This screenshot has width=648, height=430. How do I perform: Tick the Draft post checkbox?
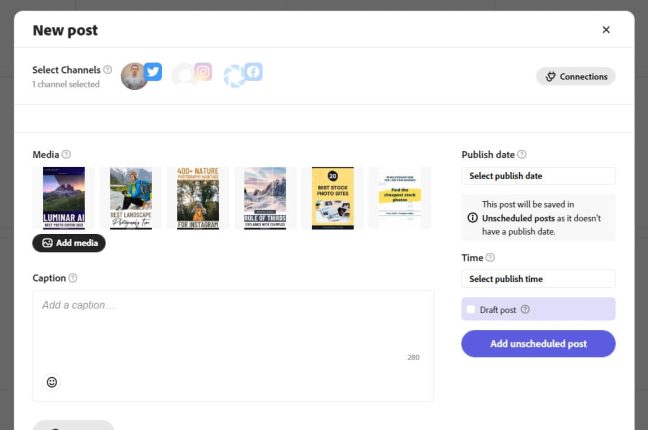471,309
